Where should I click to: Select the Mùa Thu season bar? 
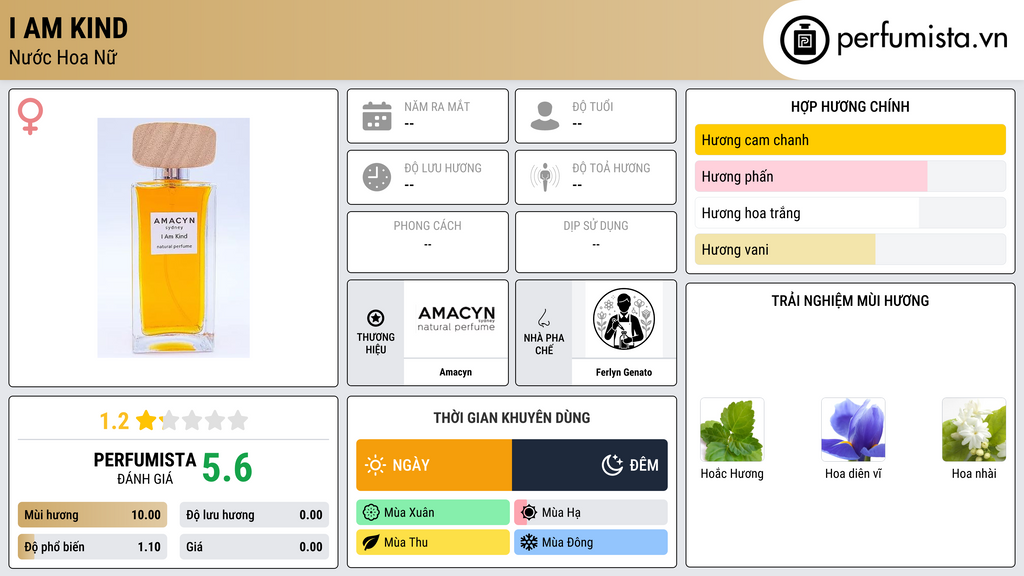pos(433,543)
